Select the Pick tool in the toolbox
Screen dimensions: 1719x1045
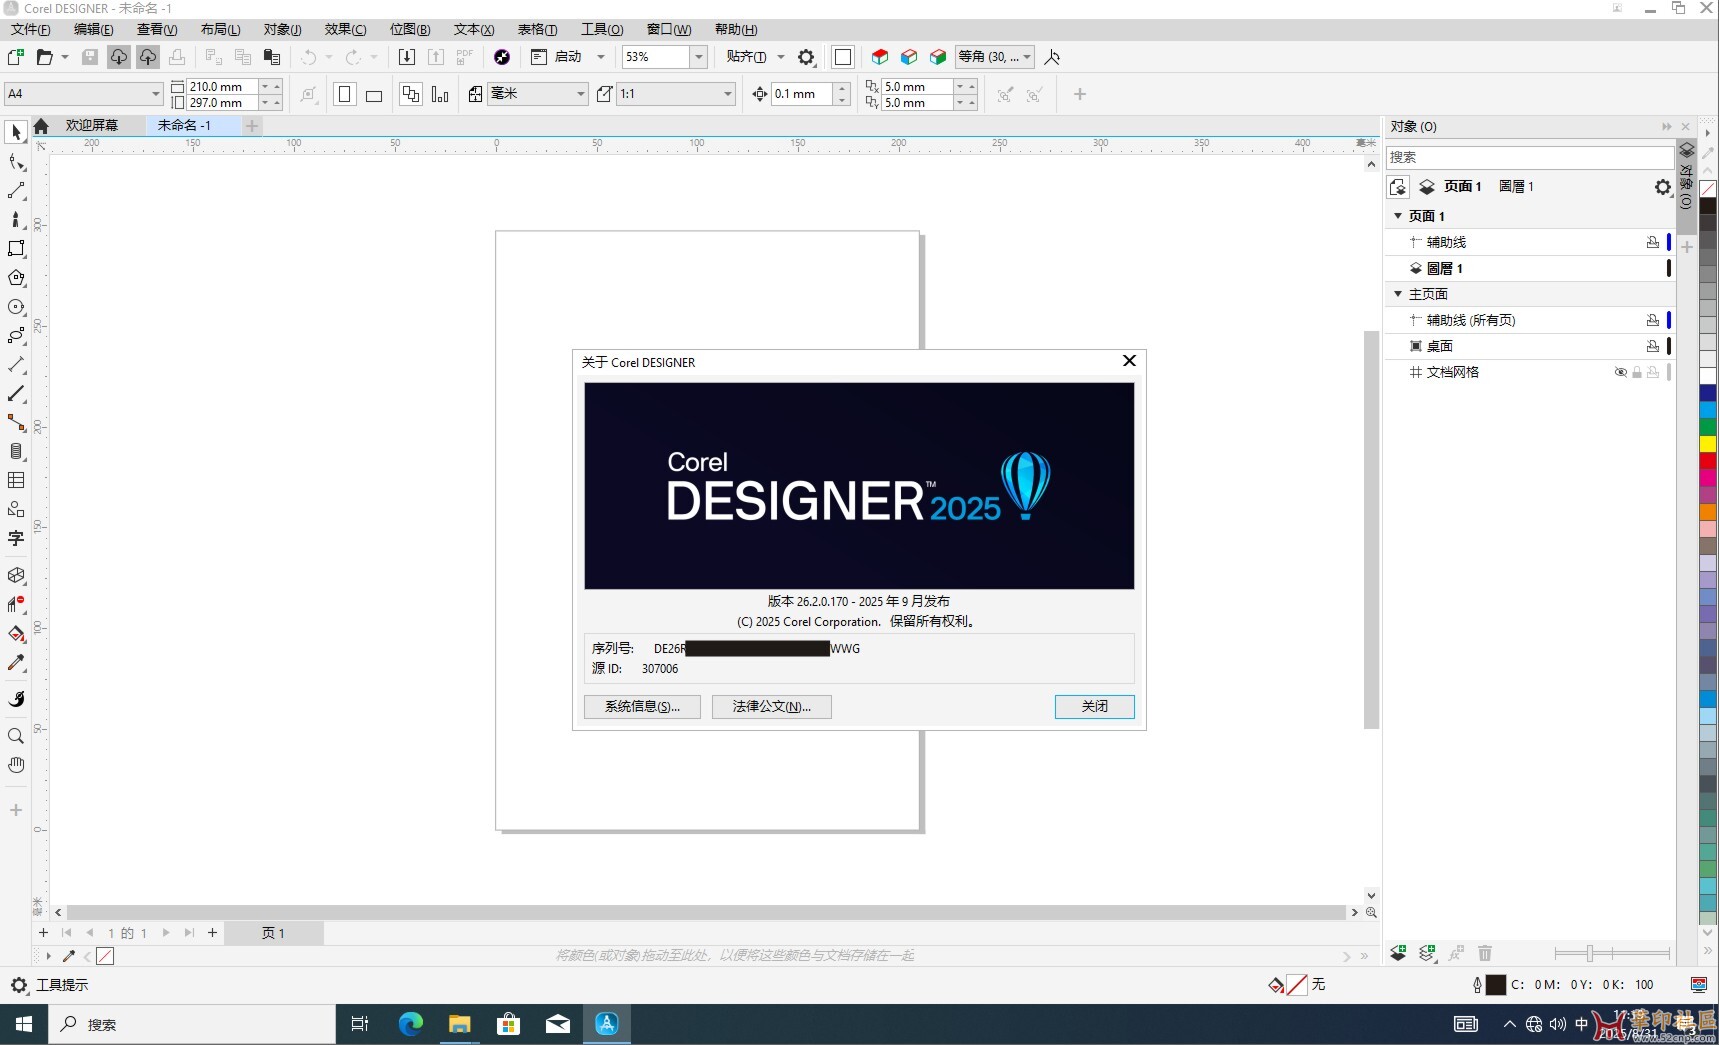point(16,132)
